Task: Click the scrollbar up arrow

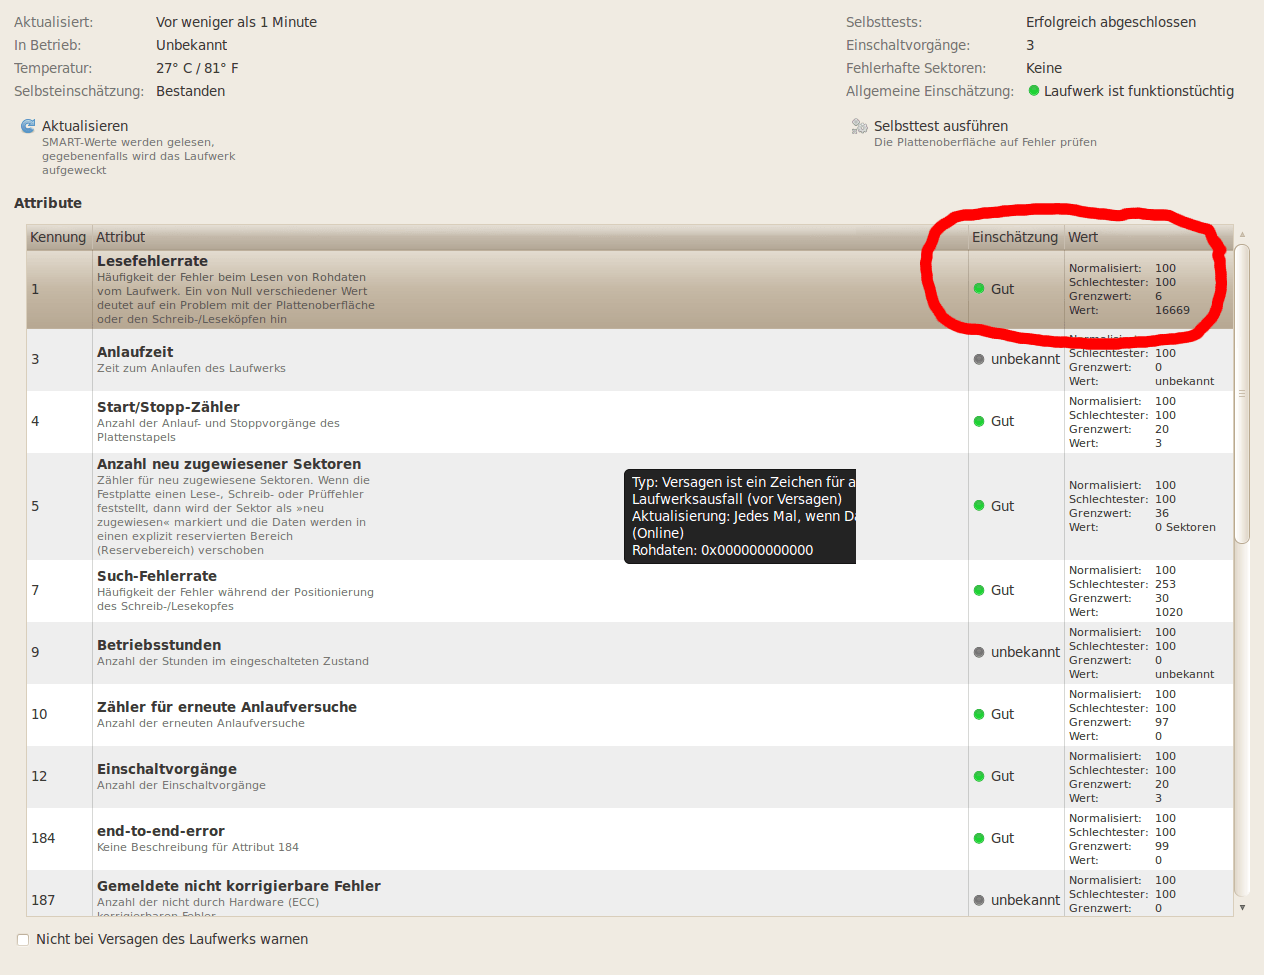Action: (x=1242, y=235)
